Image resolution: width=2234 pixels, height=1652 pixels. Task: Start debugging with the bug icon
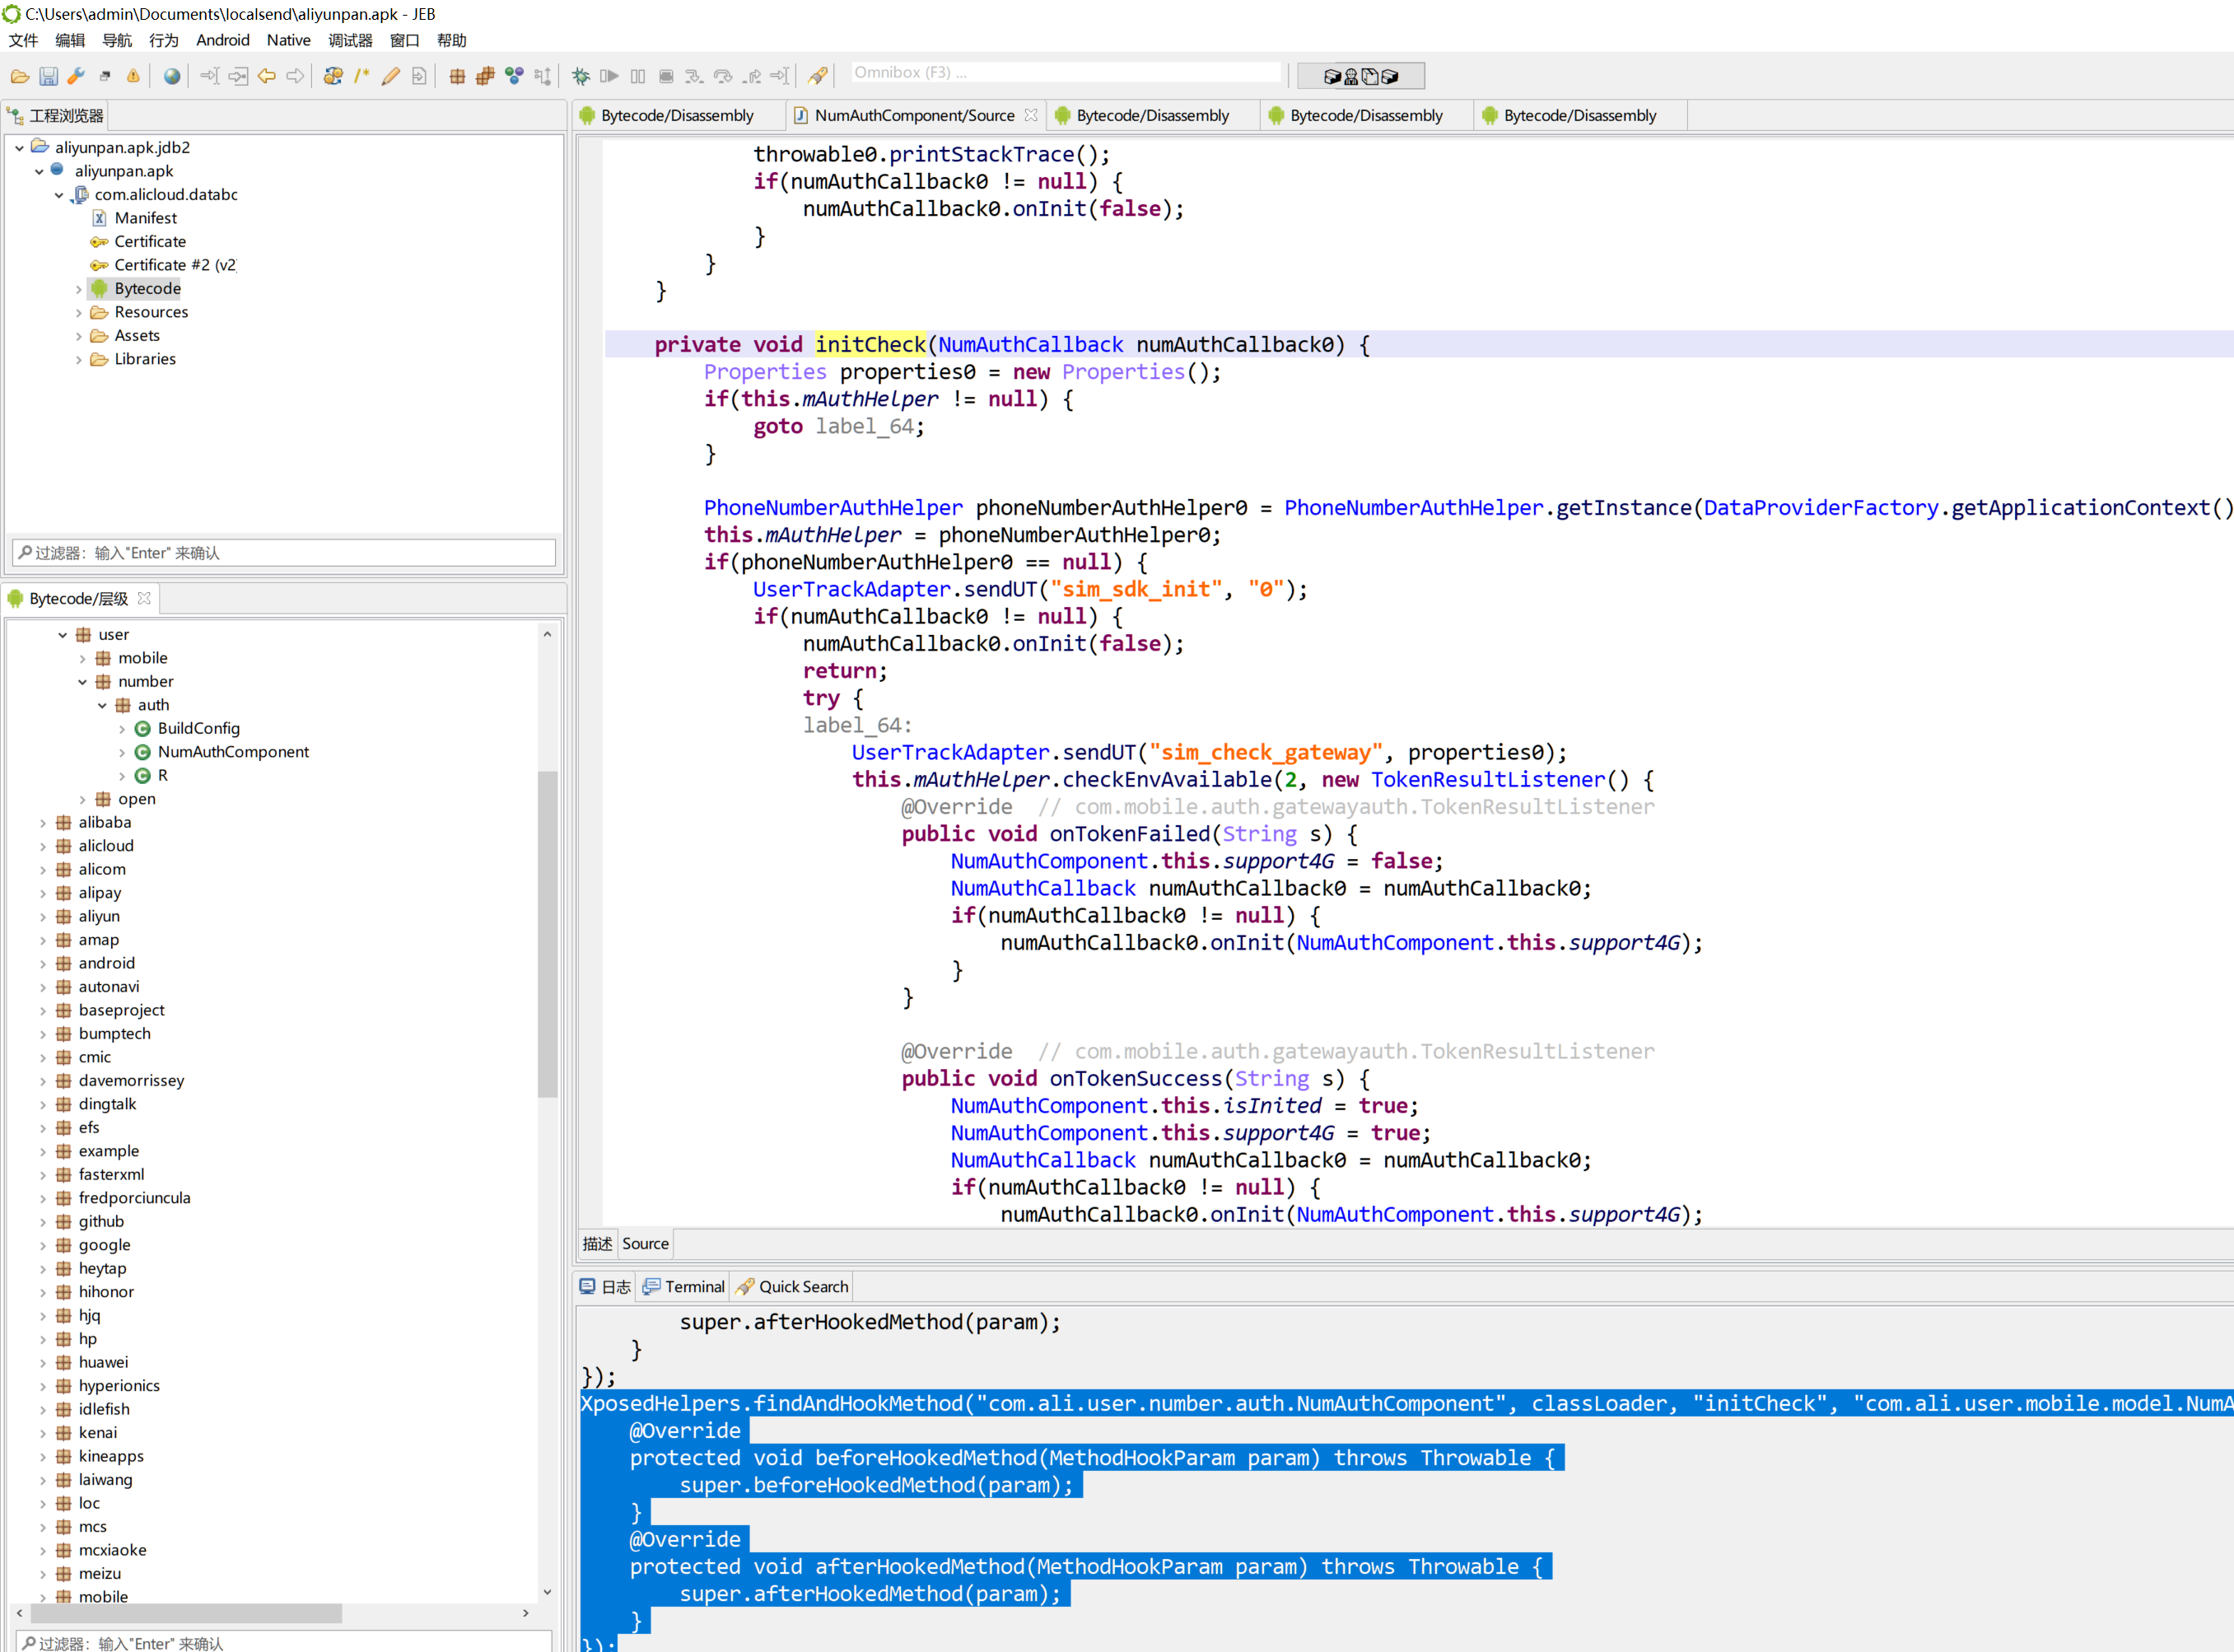point(580,76)
